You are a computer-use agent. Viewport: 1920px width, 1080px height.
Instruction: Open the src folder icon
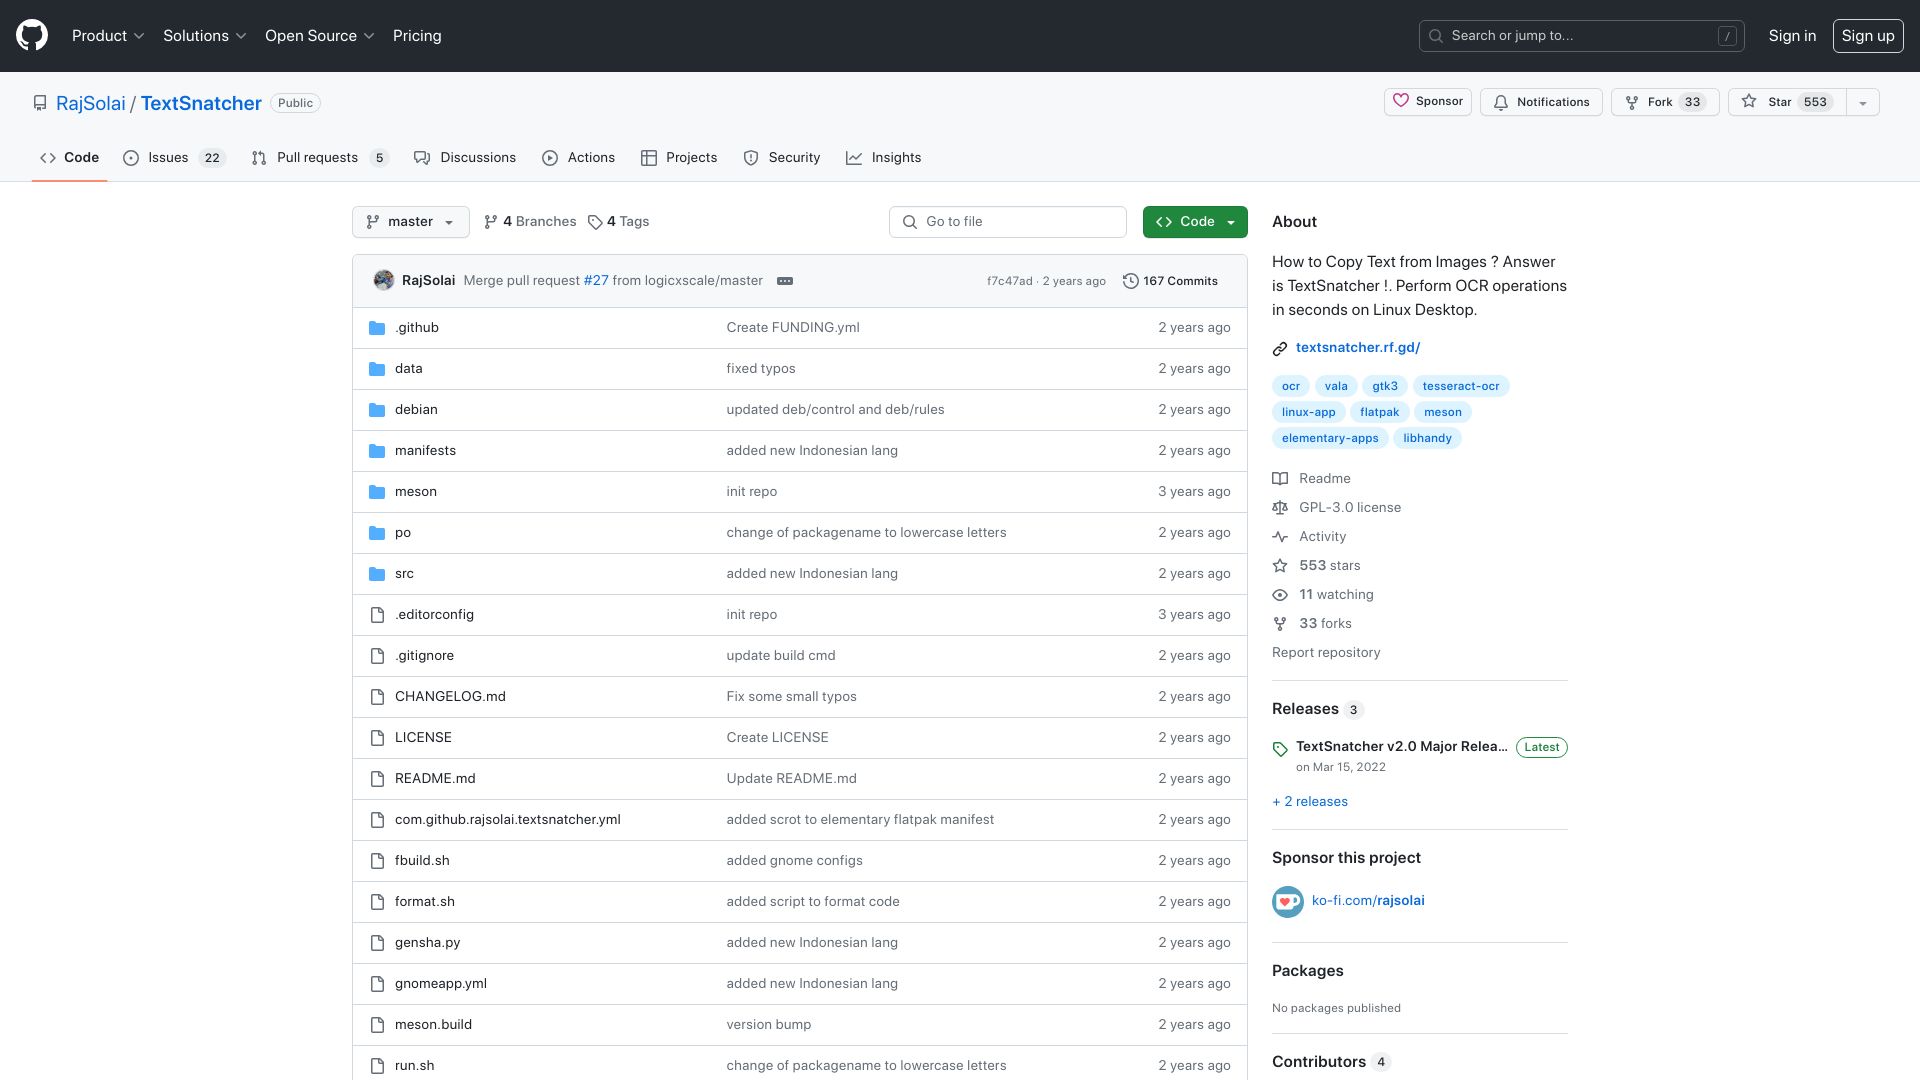tap(377, 574)
